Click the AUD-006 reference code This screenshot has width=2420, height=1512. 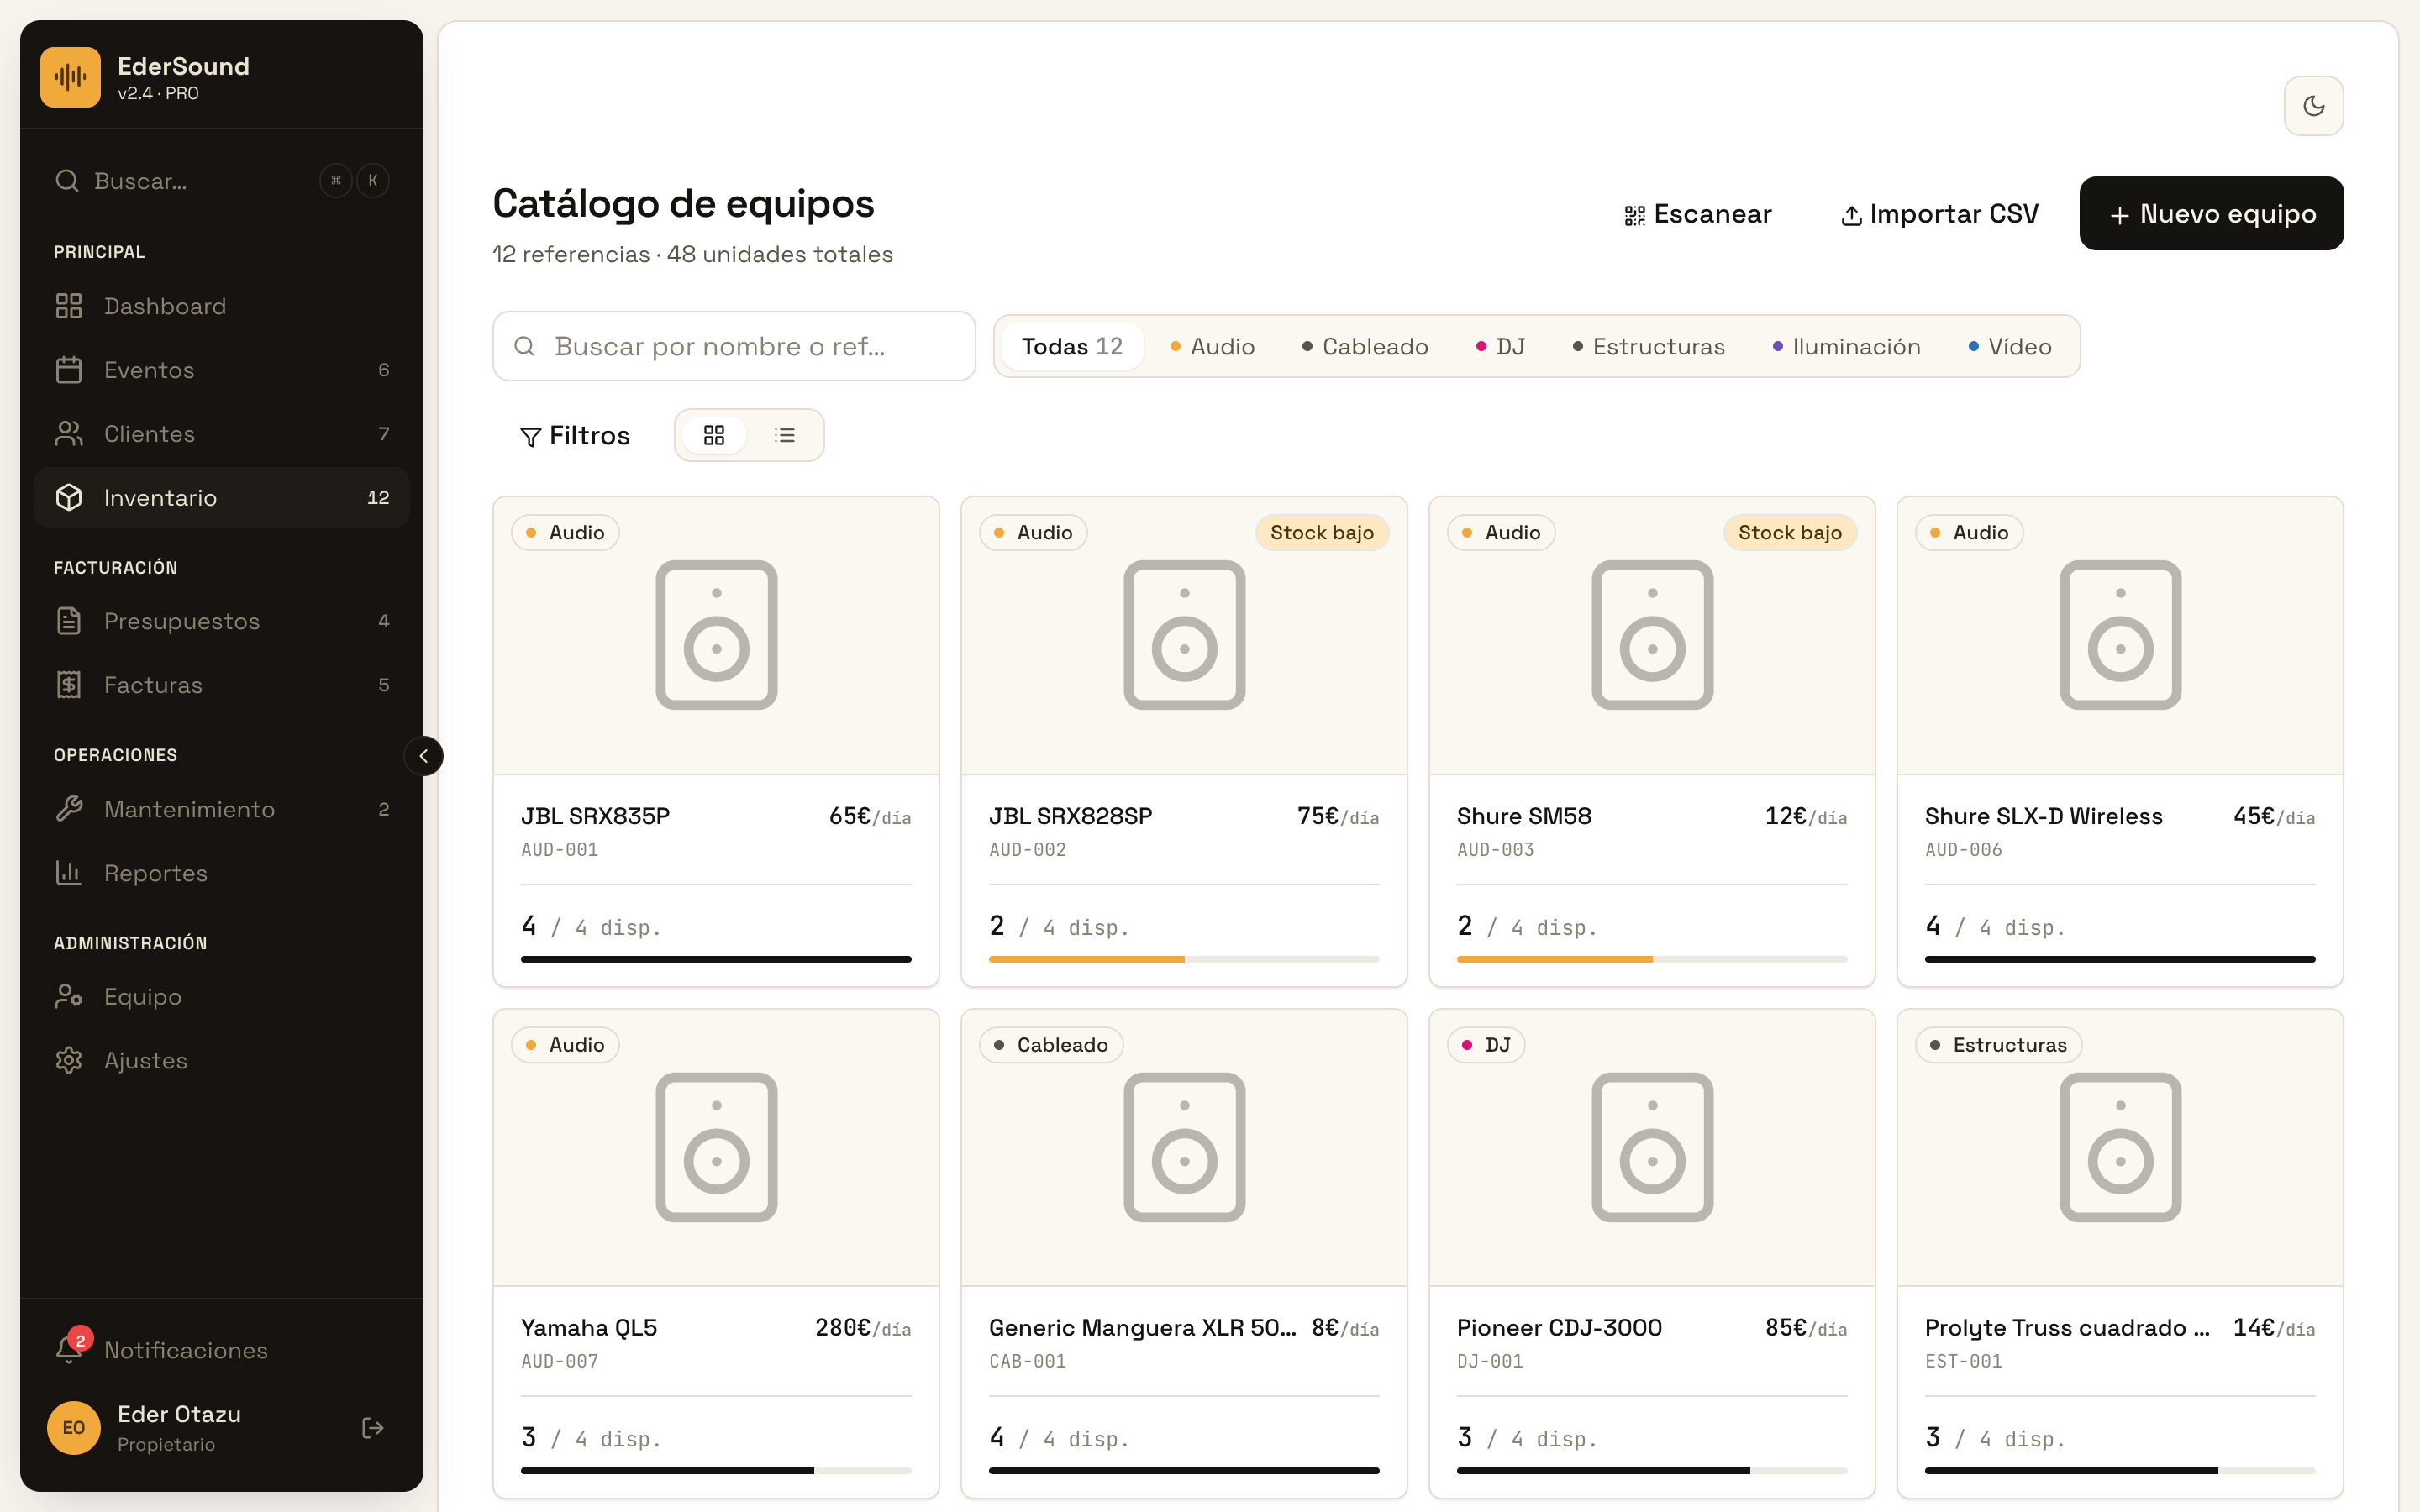1963,850
